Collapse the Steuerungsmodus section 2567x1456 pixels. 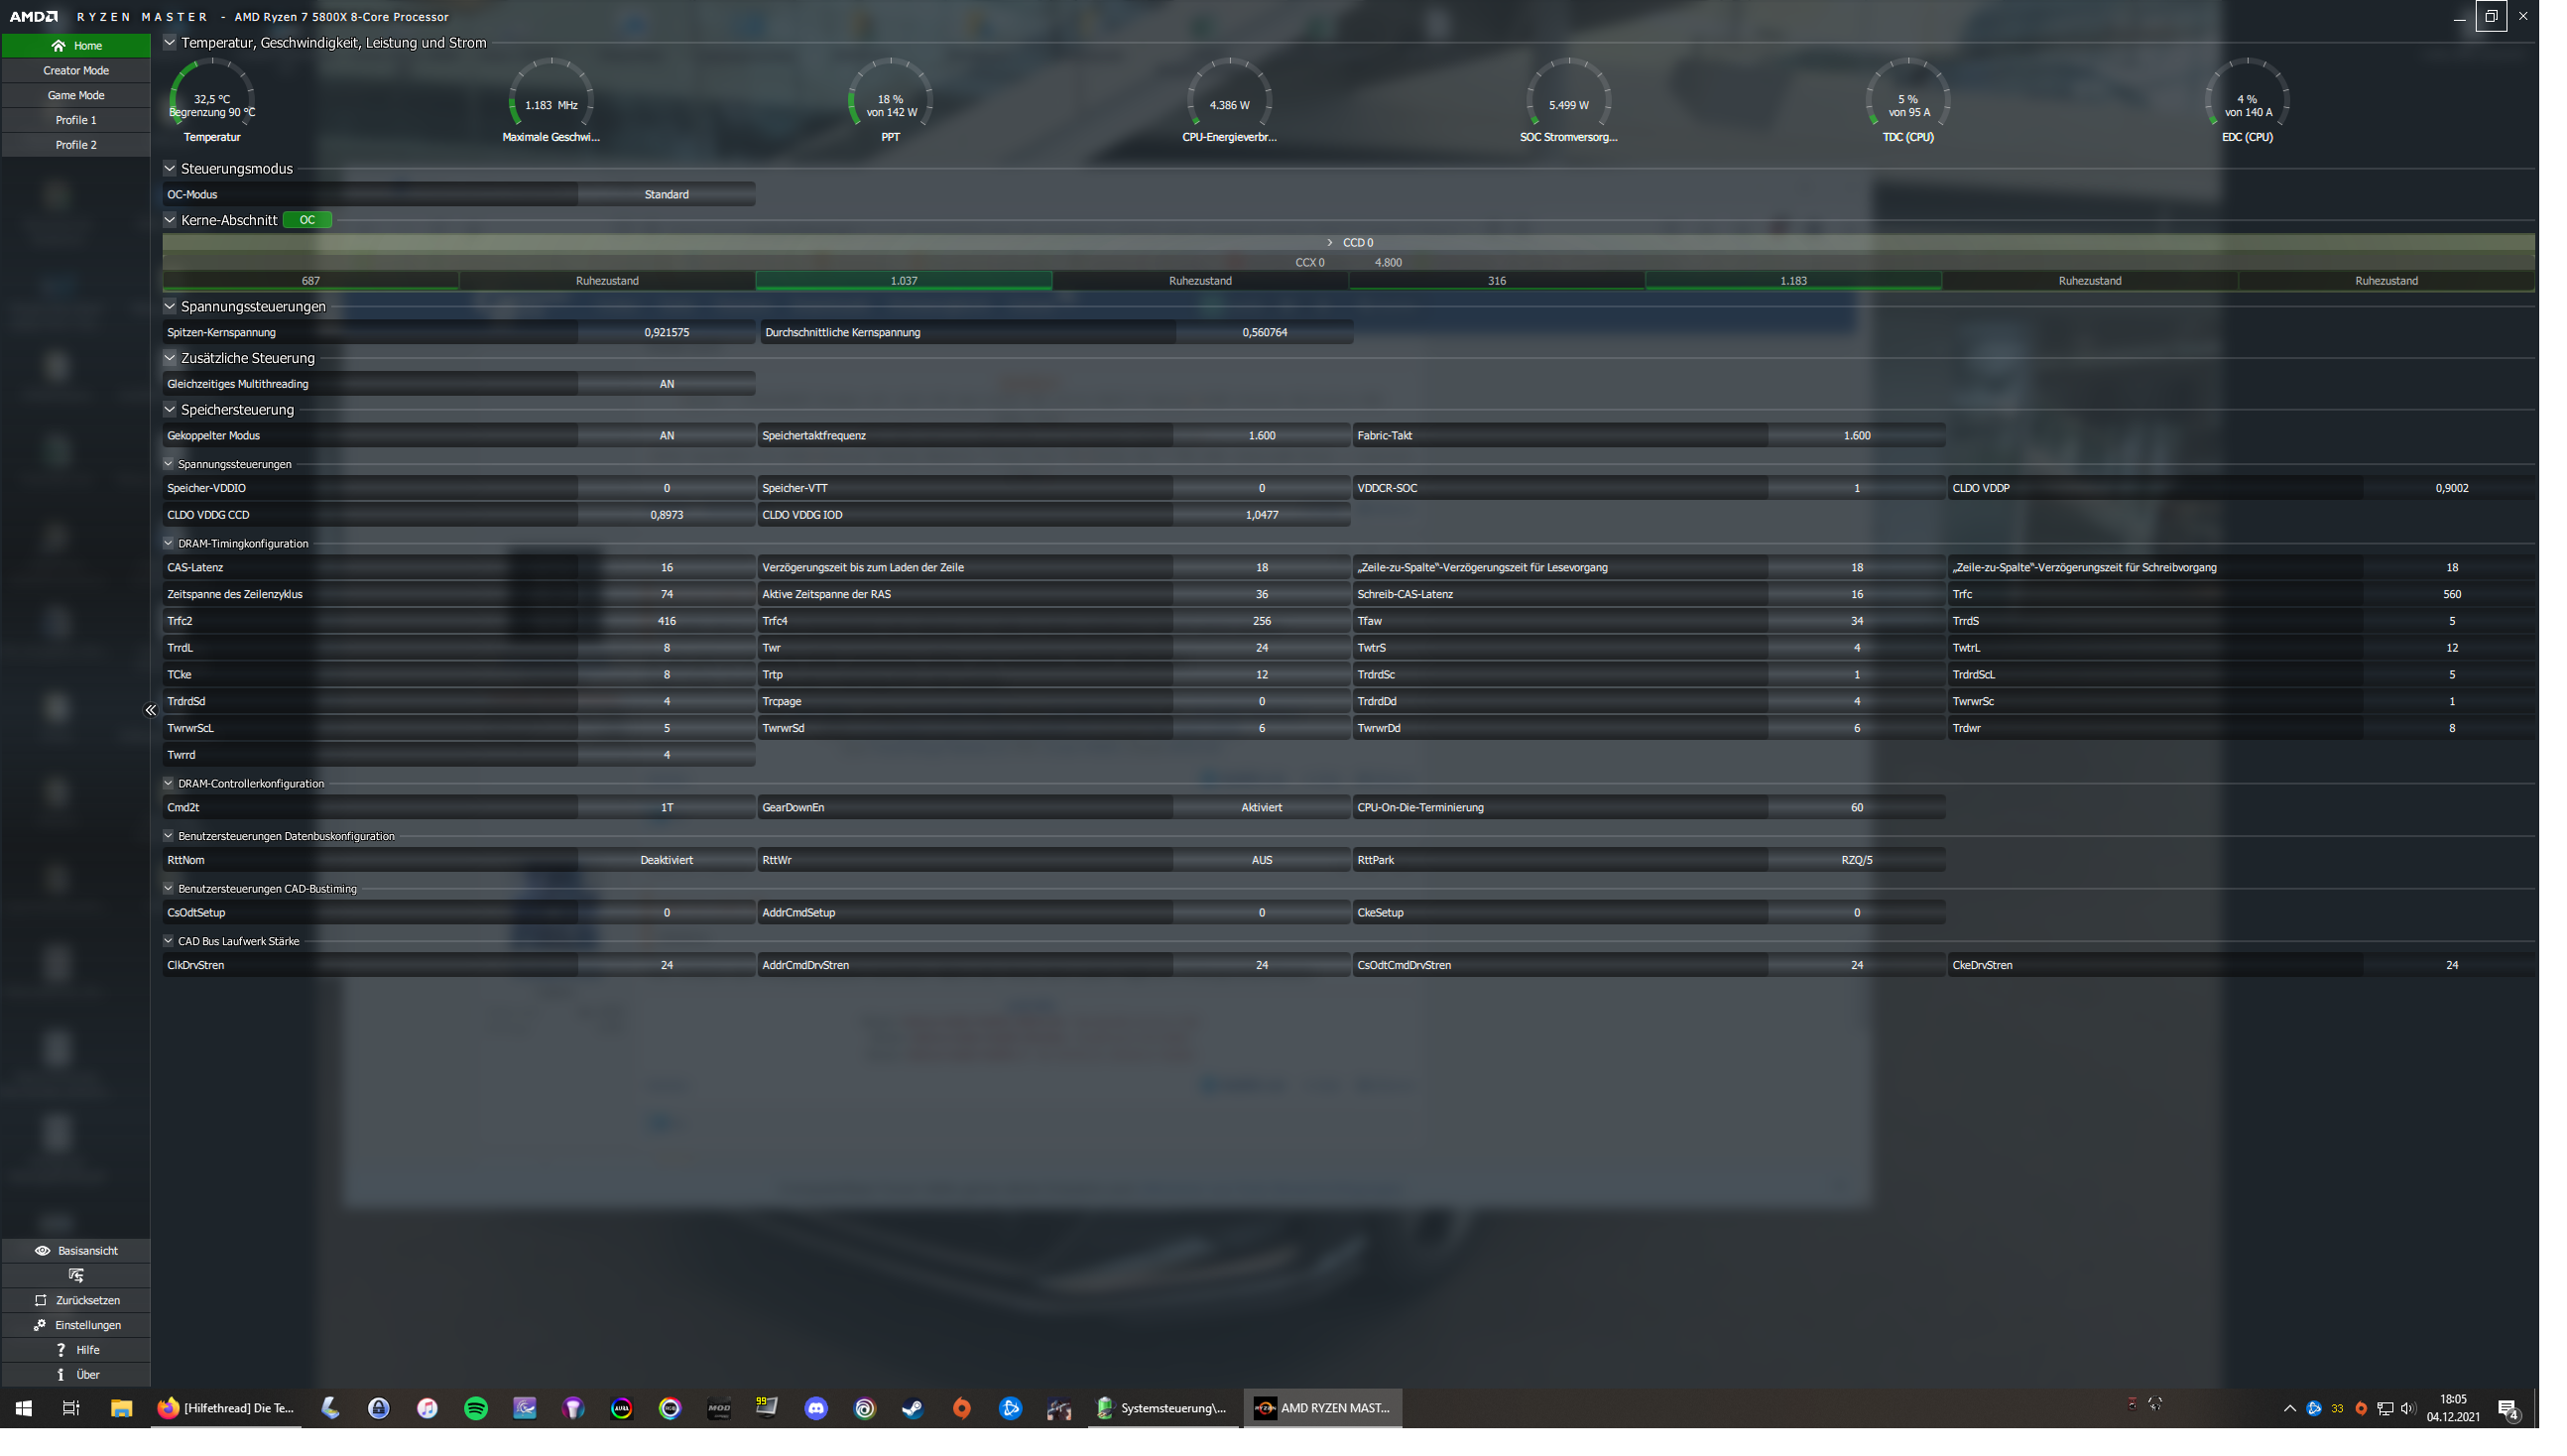click(x=170, y=169)
